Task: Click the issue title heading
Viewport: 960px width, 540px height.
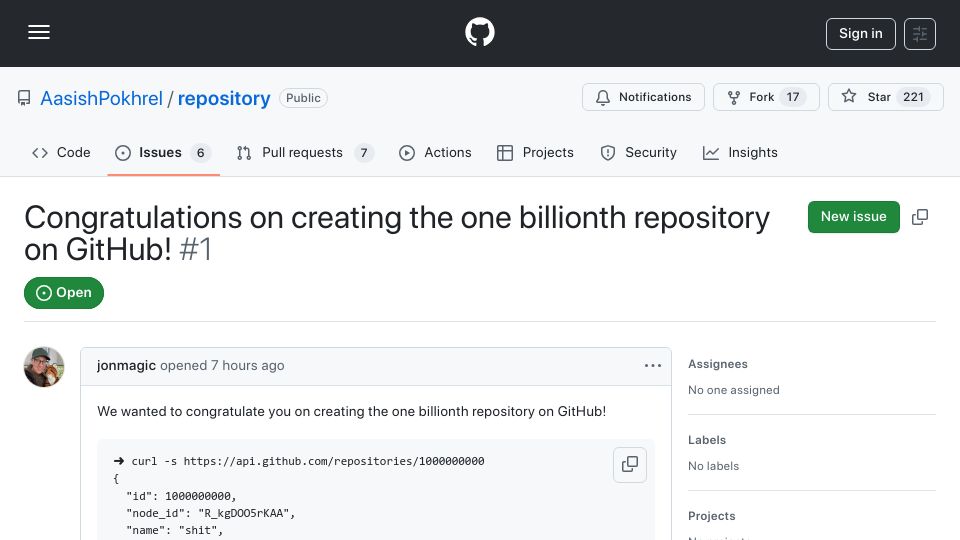Action: pos(397,234)
